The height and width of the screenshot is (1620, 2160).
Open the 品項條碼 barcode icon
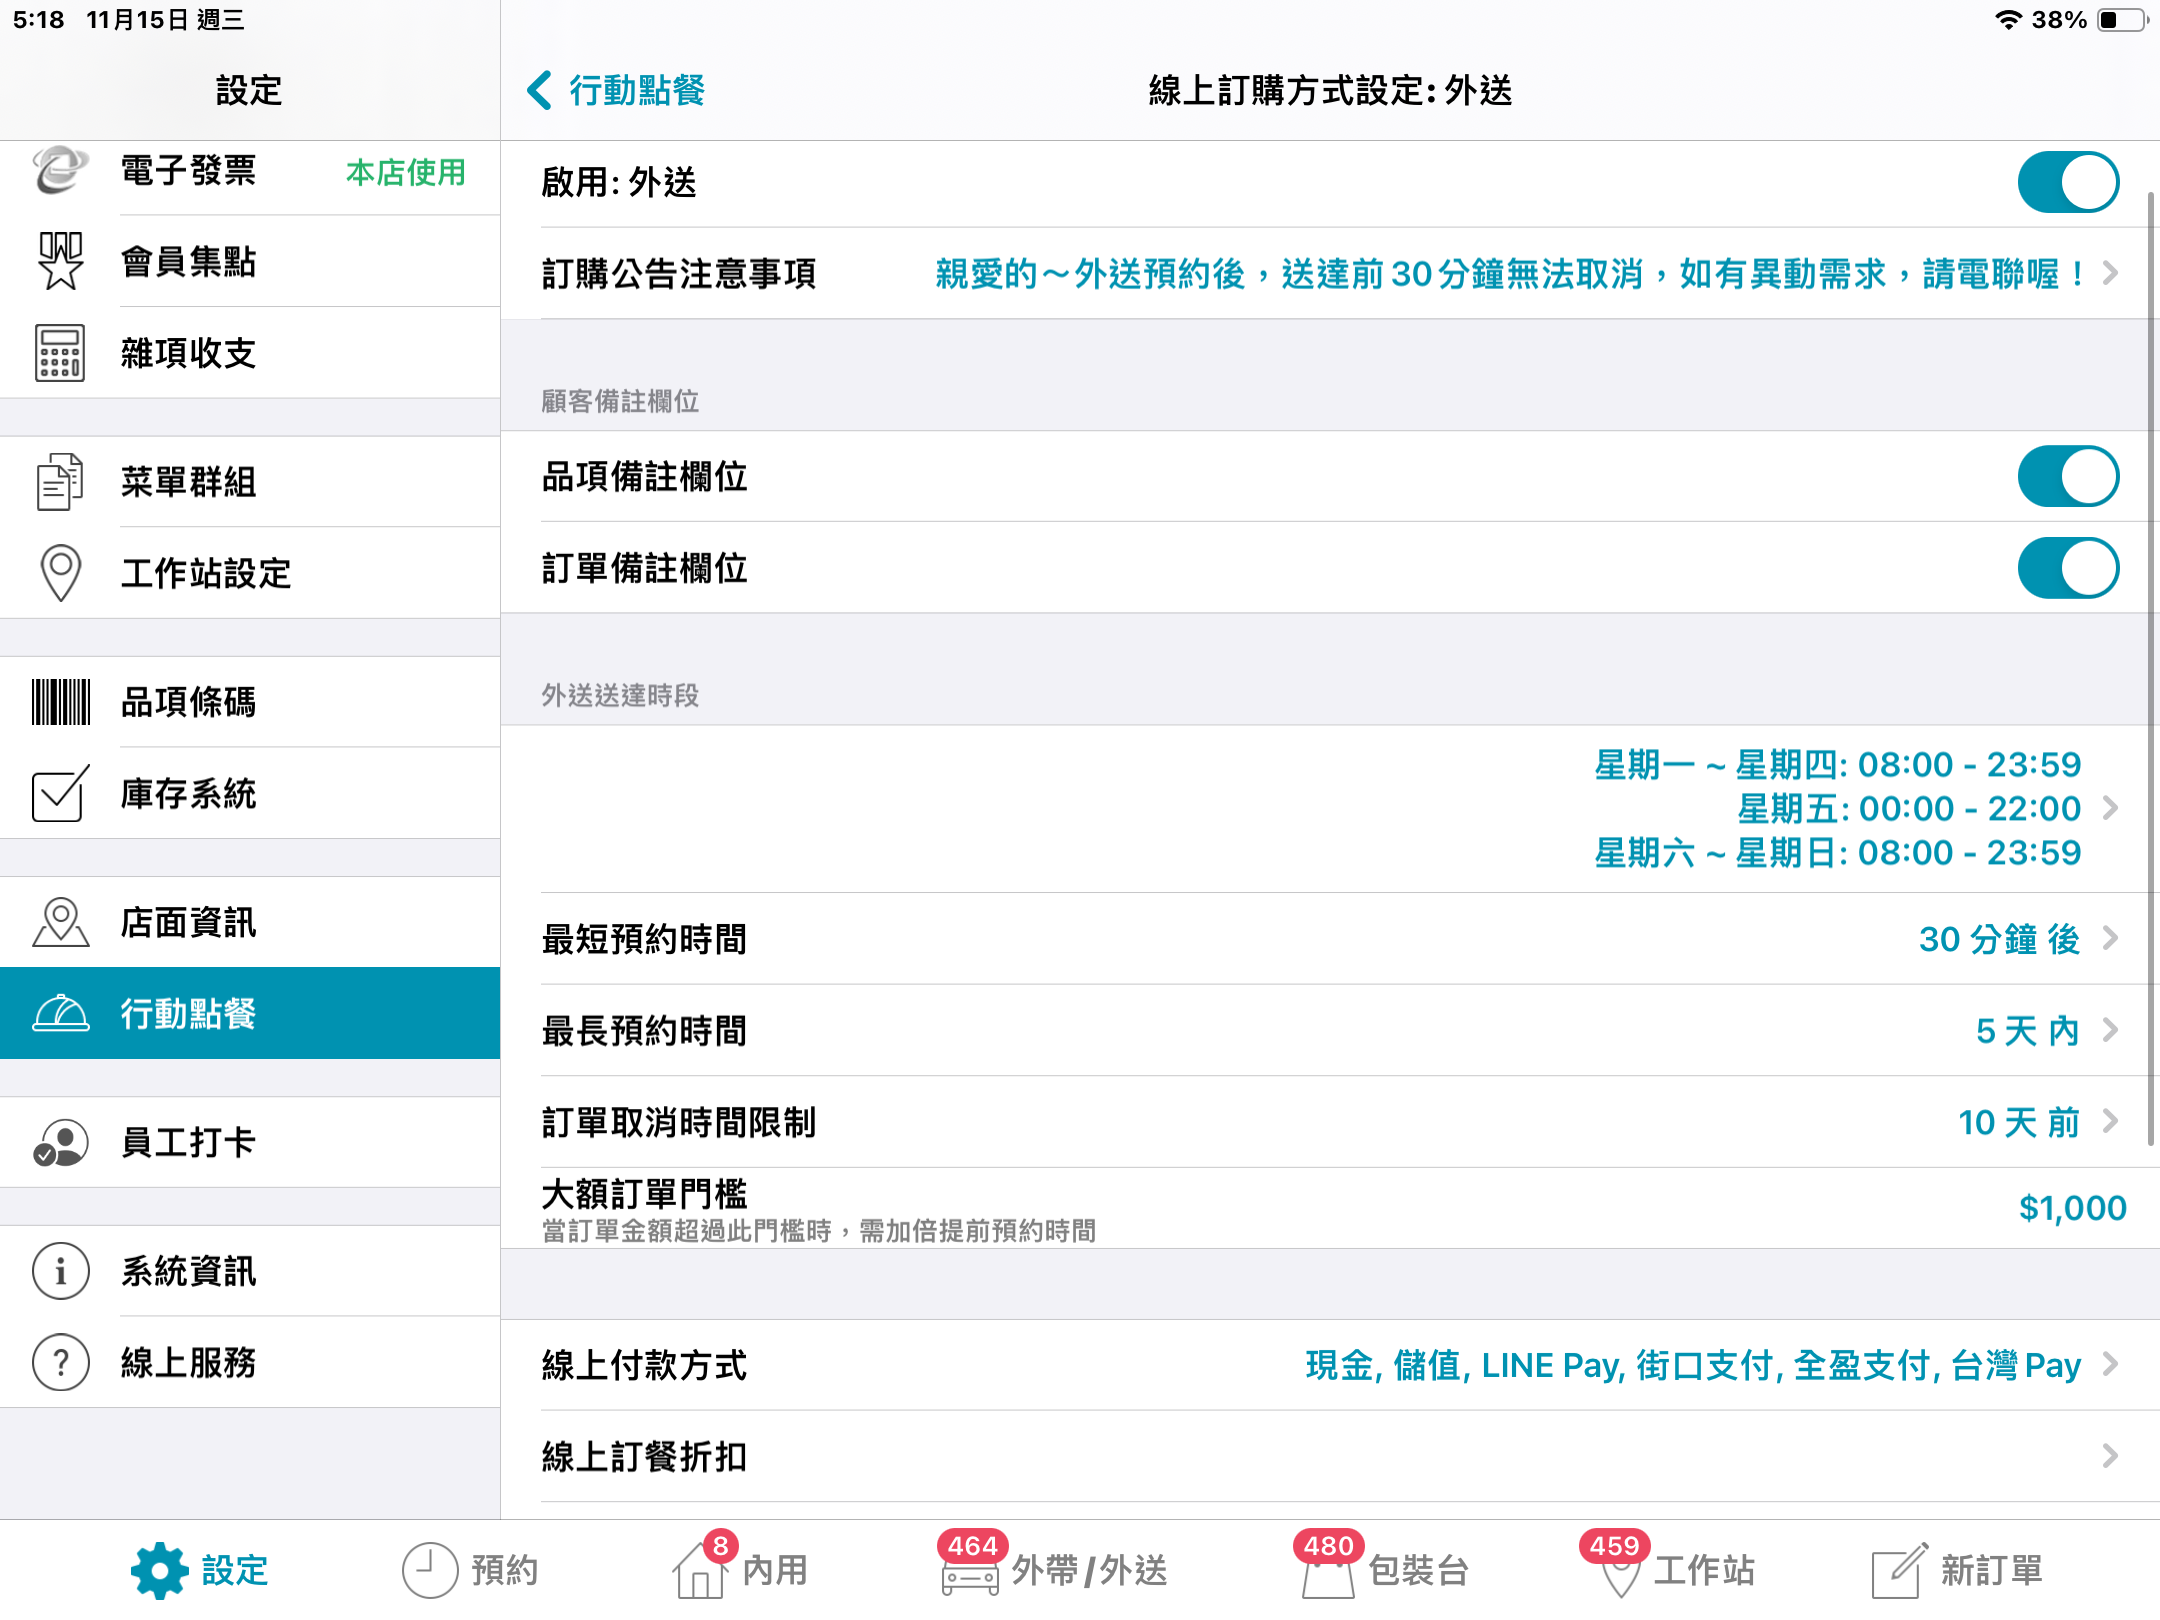click(60, 702)
